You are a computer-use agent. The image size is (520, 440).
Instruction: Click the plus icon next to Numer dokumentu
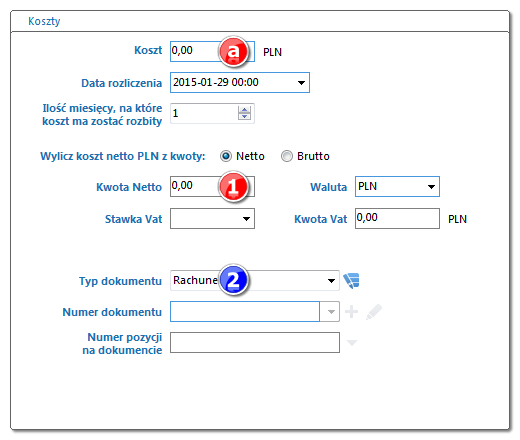pos(351,312)
